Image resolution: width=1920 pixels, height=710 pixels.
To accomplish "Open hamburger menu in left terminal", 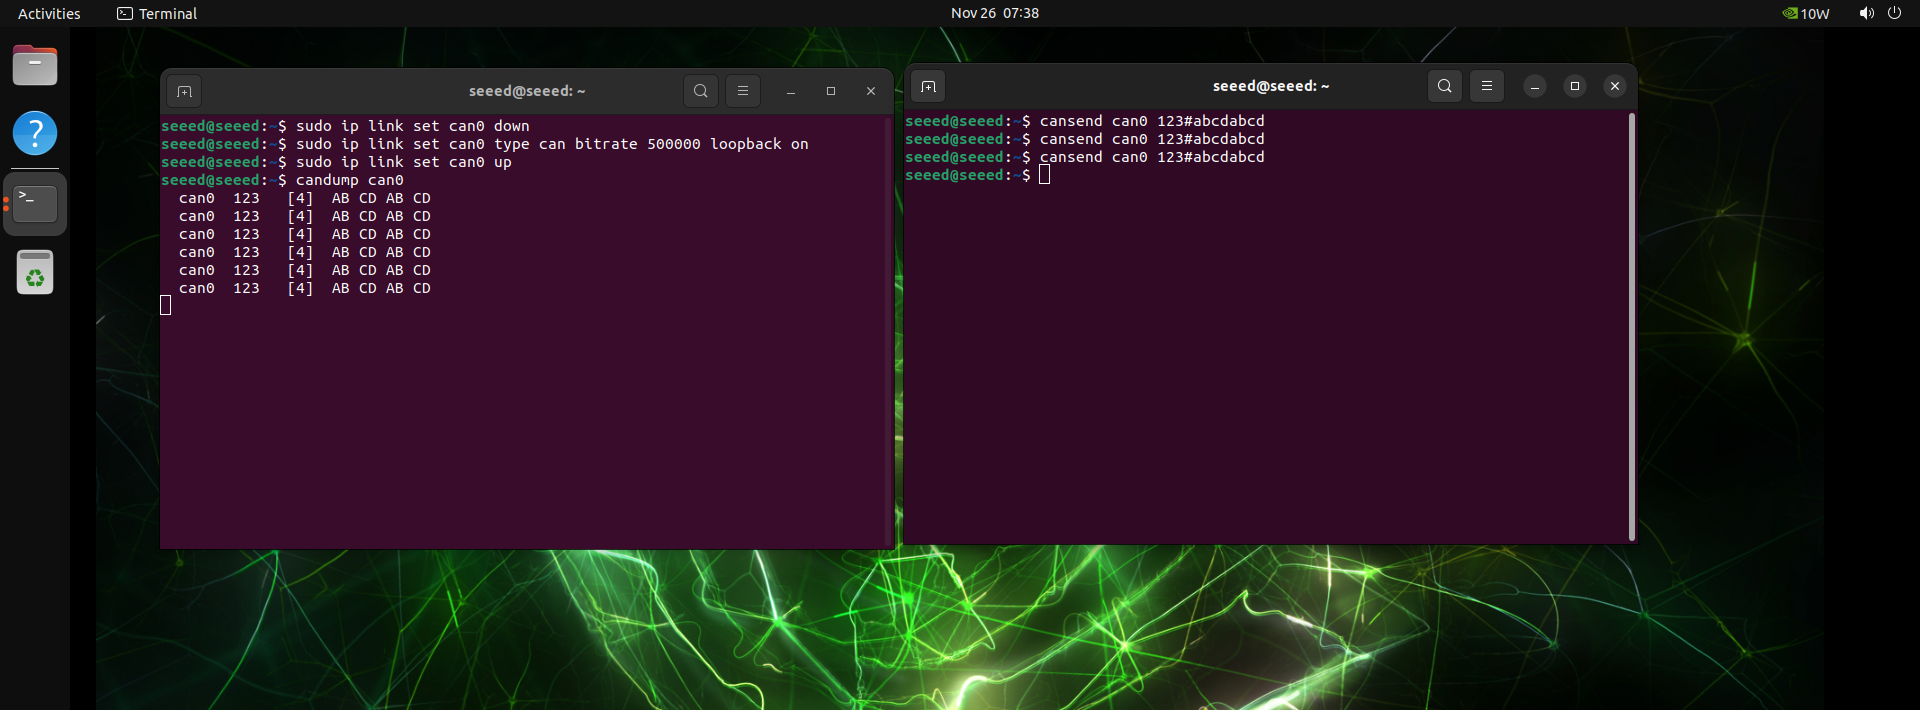I will [x=743, y=91].
